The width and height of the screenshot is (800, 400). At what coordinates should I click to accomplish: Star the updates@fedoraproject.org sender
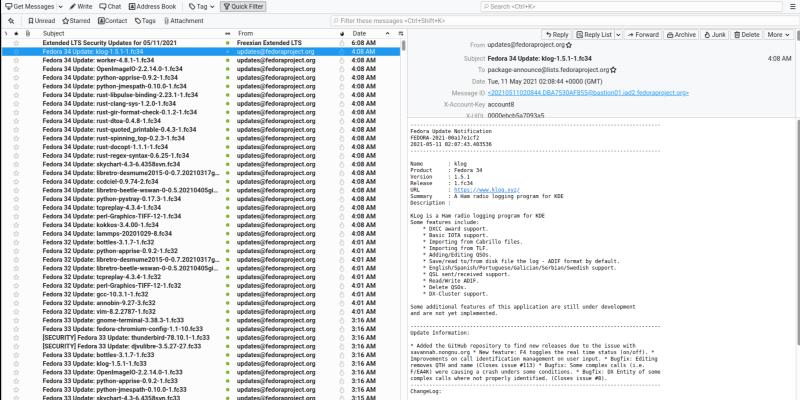tap(569, 46)
